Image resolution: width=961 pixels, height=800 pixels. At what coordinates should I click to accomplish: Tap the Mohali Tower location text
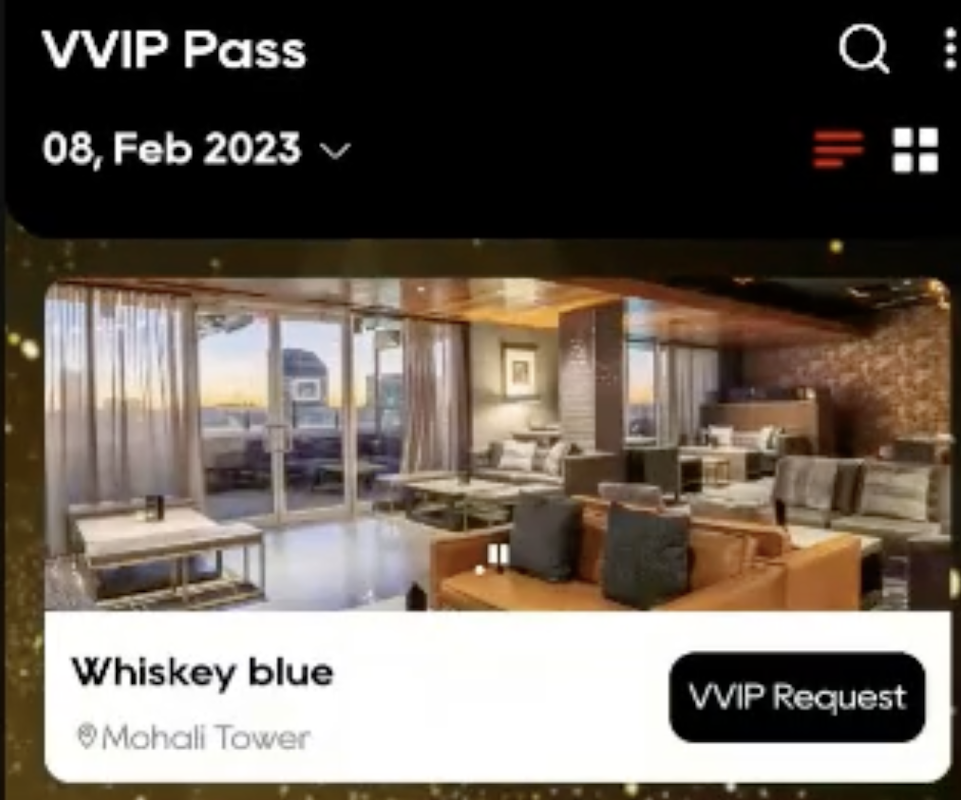point(205,737)
